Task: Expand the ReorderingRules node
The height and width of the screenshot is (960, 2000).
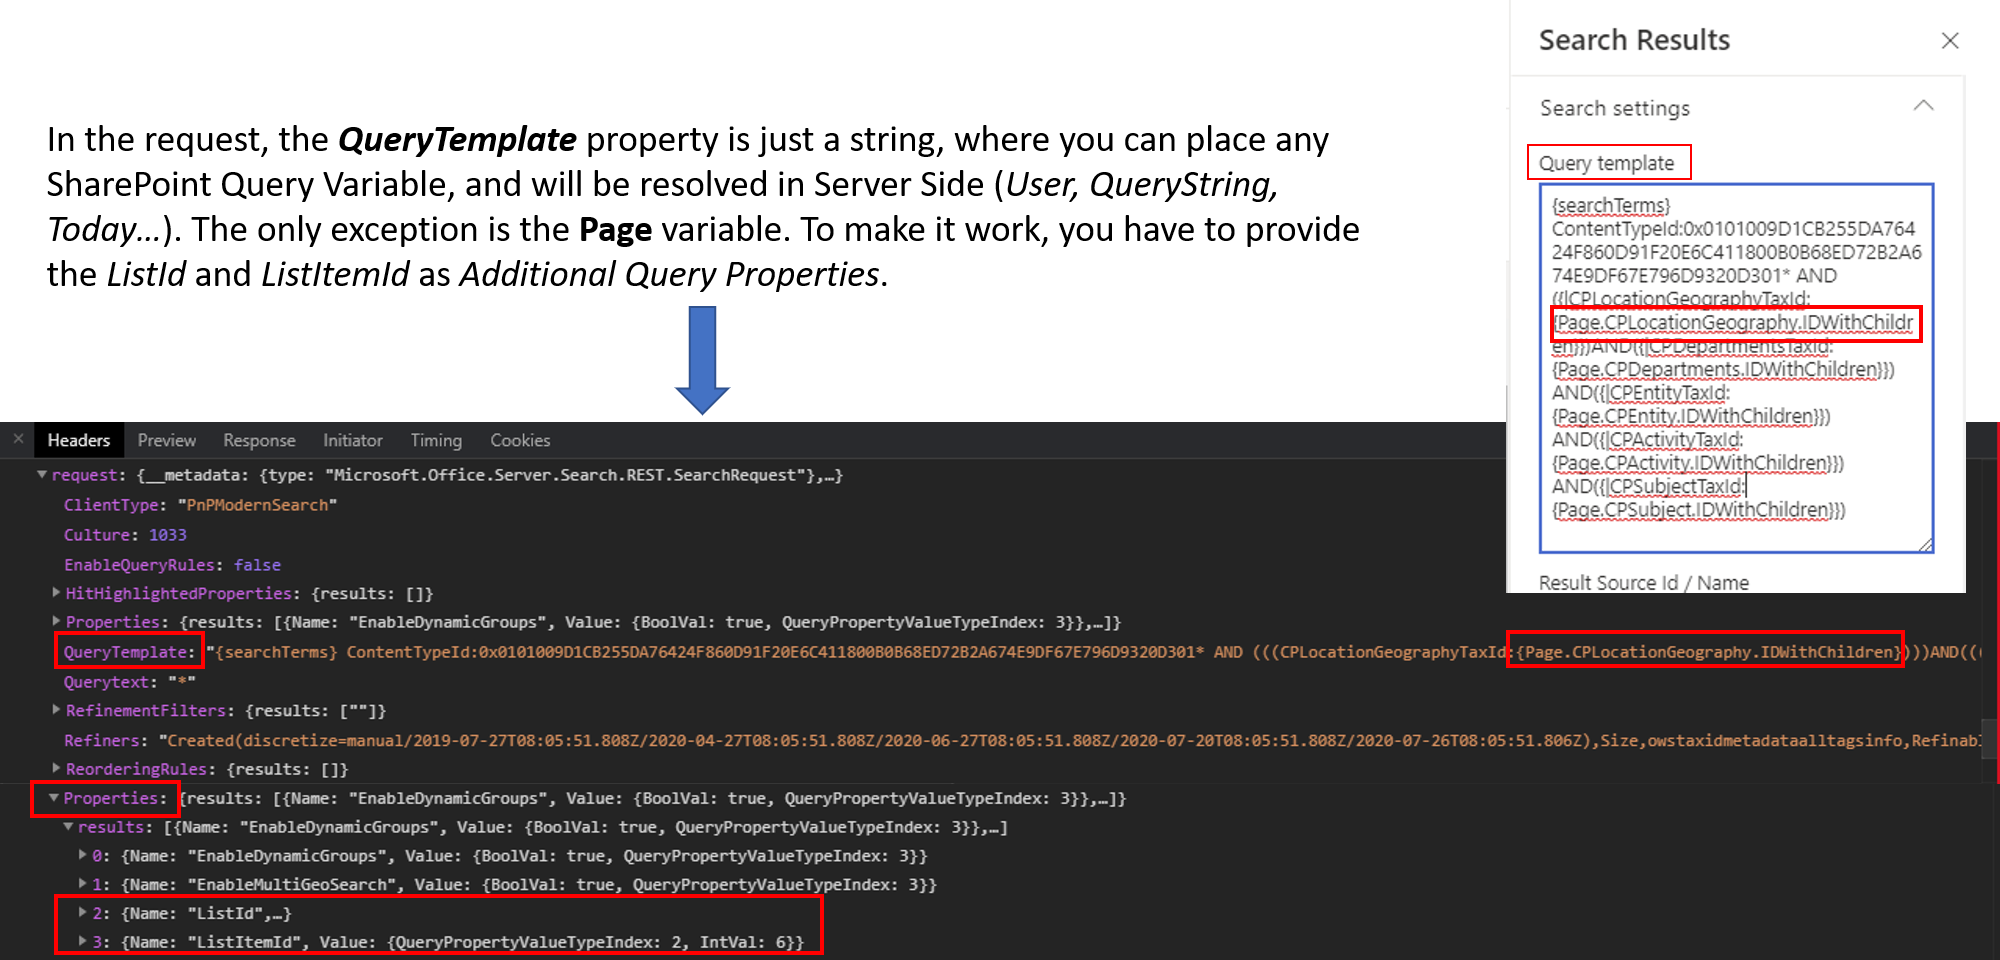Action: pos(56,768)
